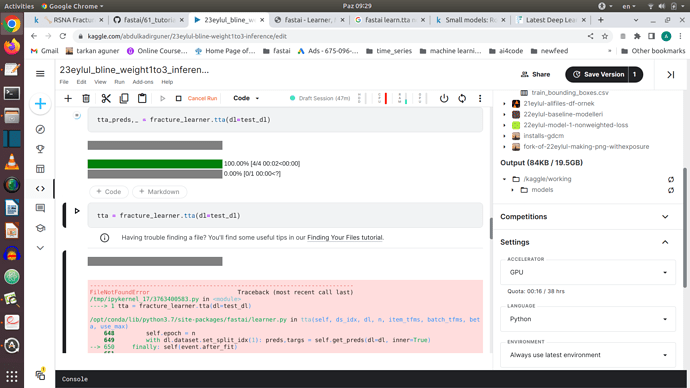Open Kaggle Home compass icon
Screen dimensions: 690x388
pos(40,129)
